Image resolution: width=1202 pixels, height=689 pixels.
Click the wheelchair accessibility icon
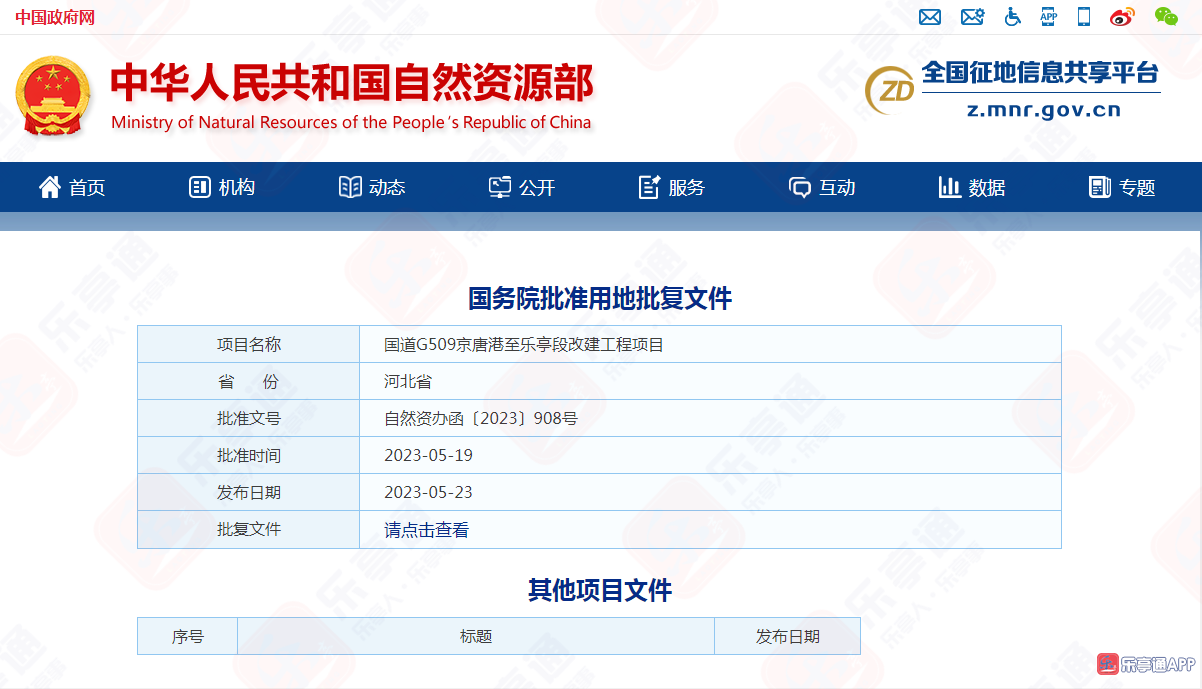click(x=1013, y=17)
